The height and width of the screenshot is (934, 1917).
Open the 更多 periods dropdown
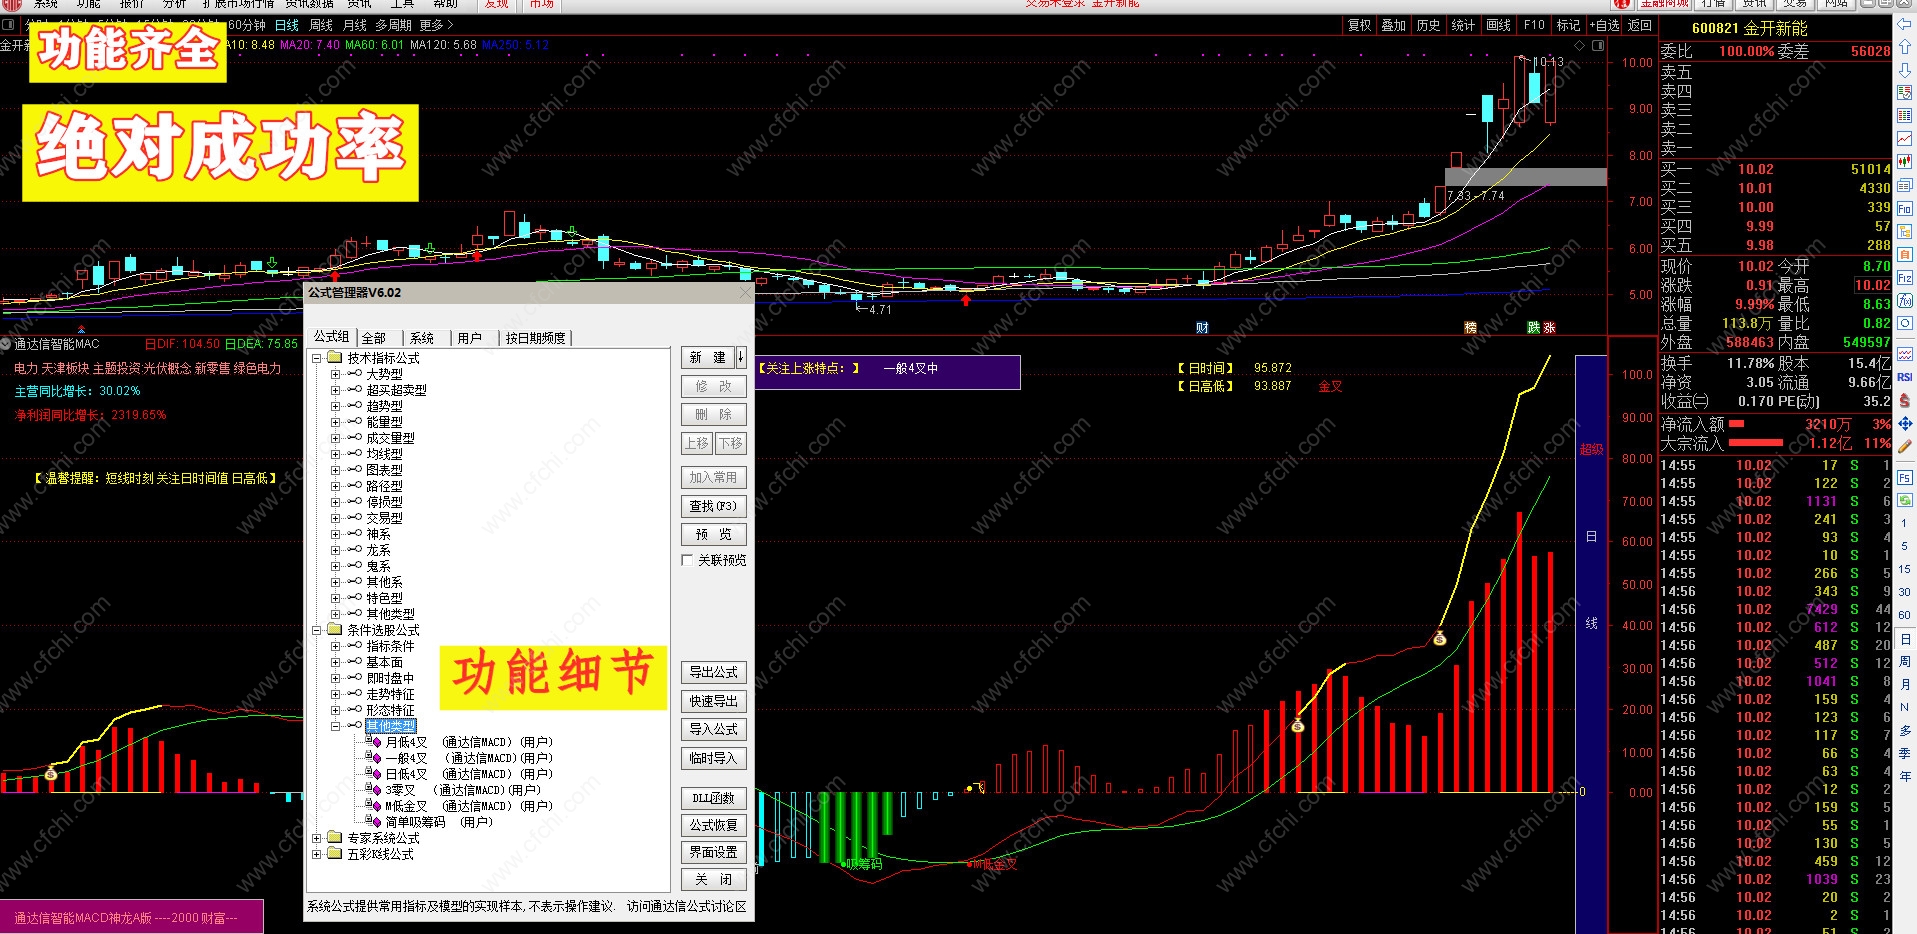point(436,25)
